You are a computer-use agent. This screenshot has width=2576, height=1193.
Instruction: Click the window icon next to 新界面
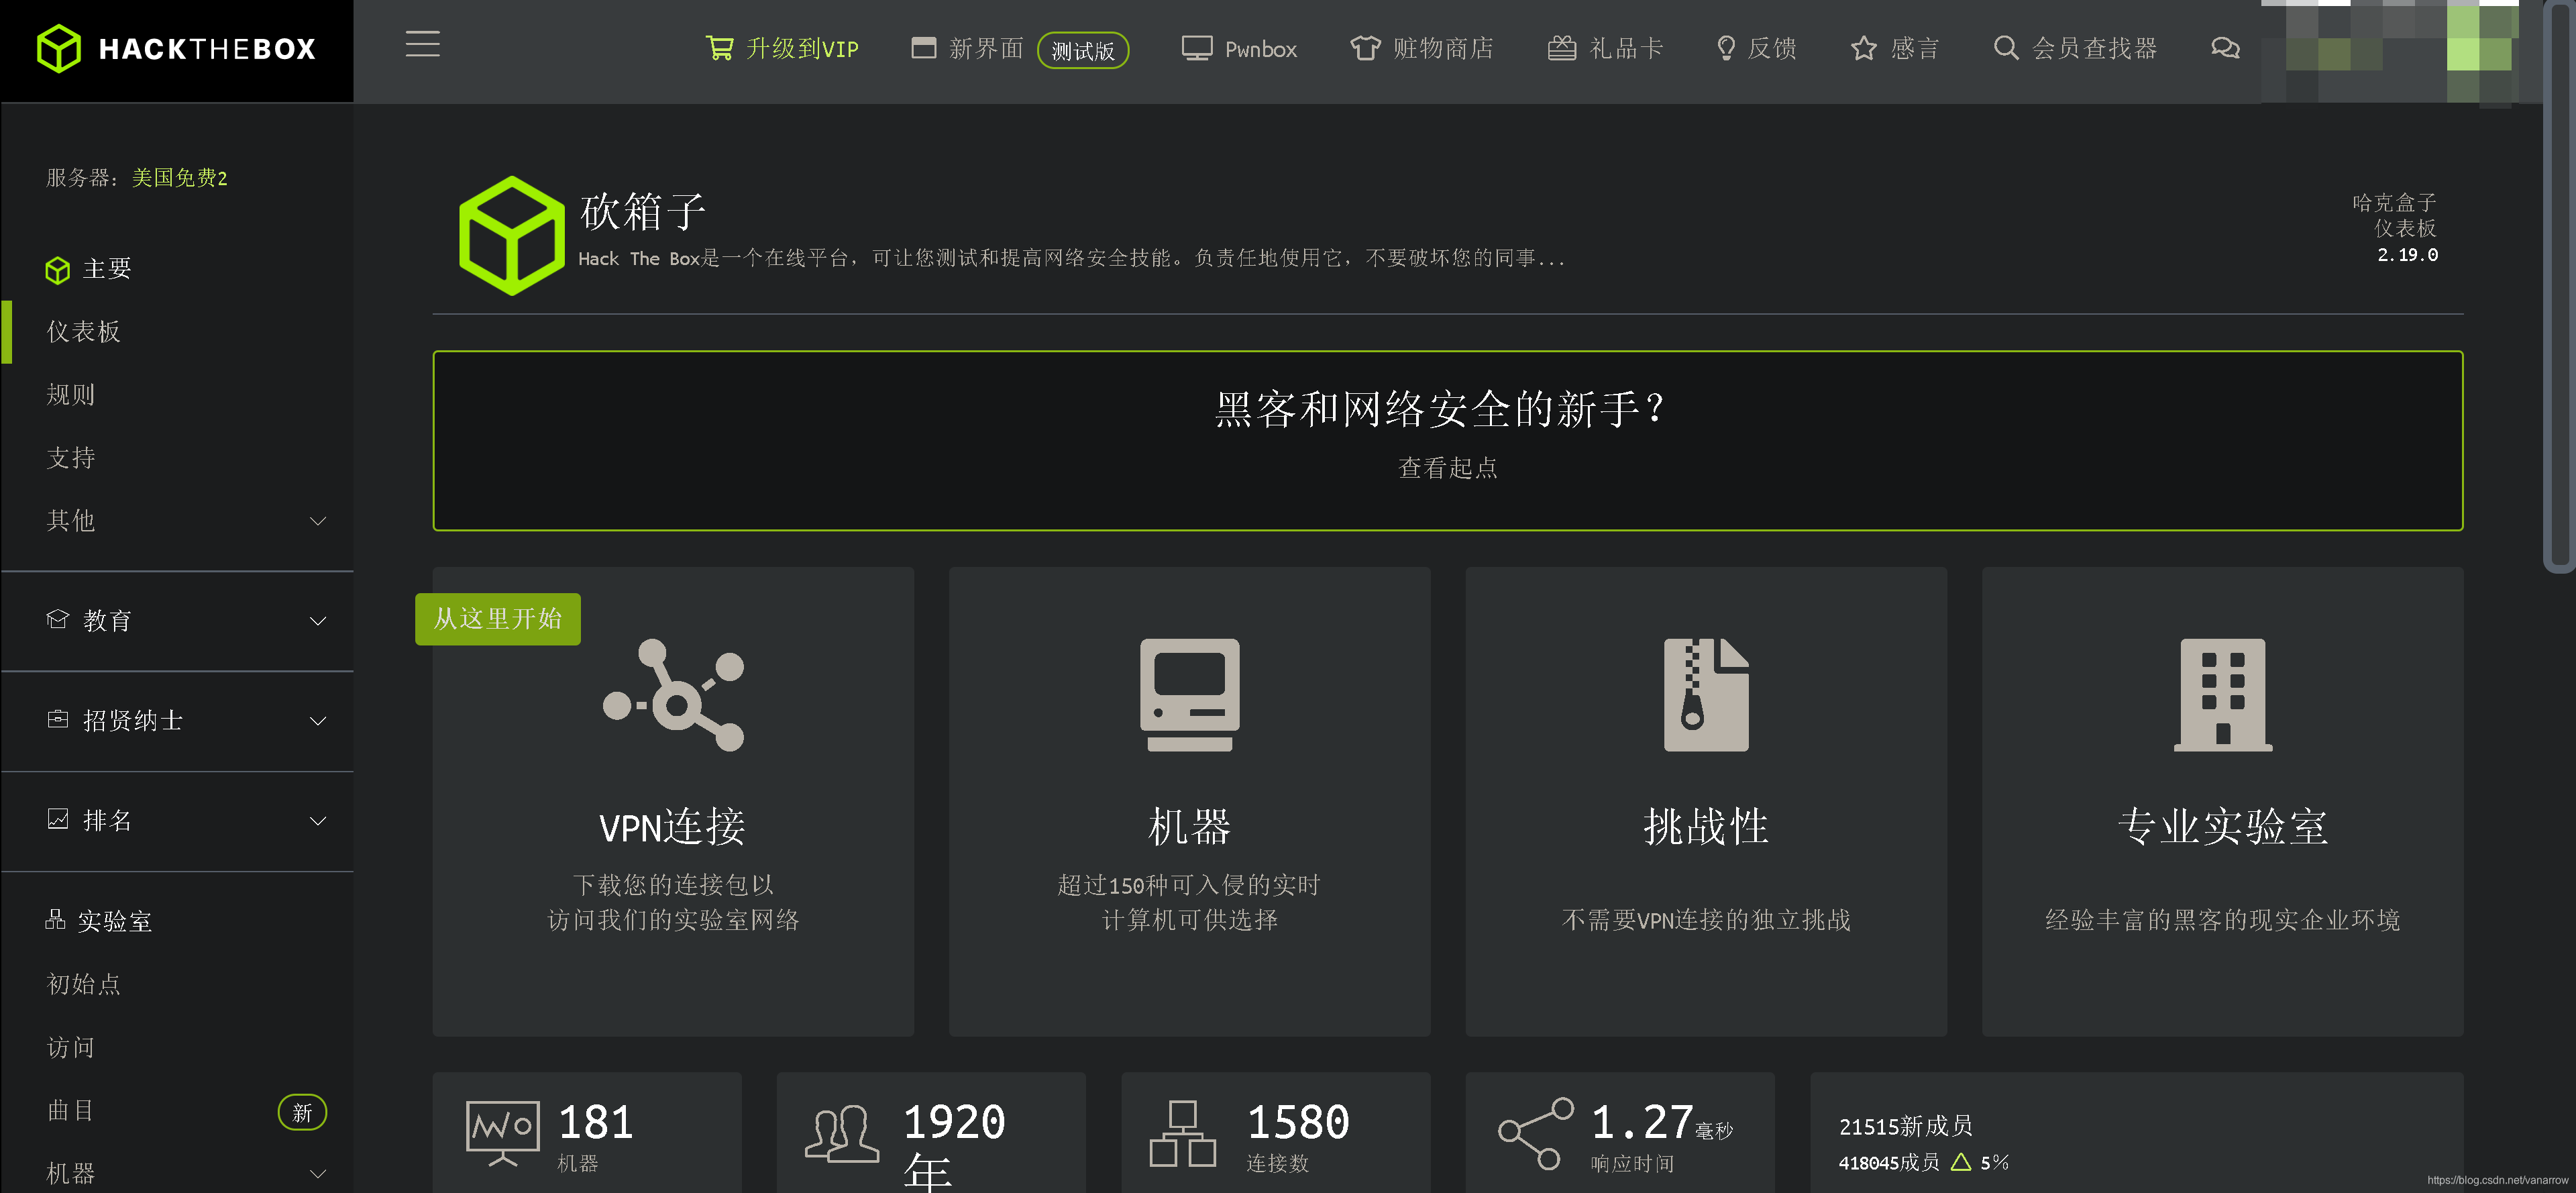pyautogui.click(x=923, y=48)
